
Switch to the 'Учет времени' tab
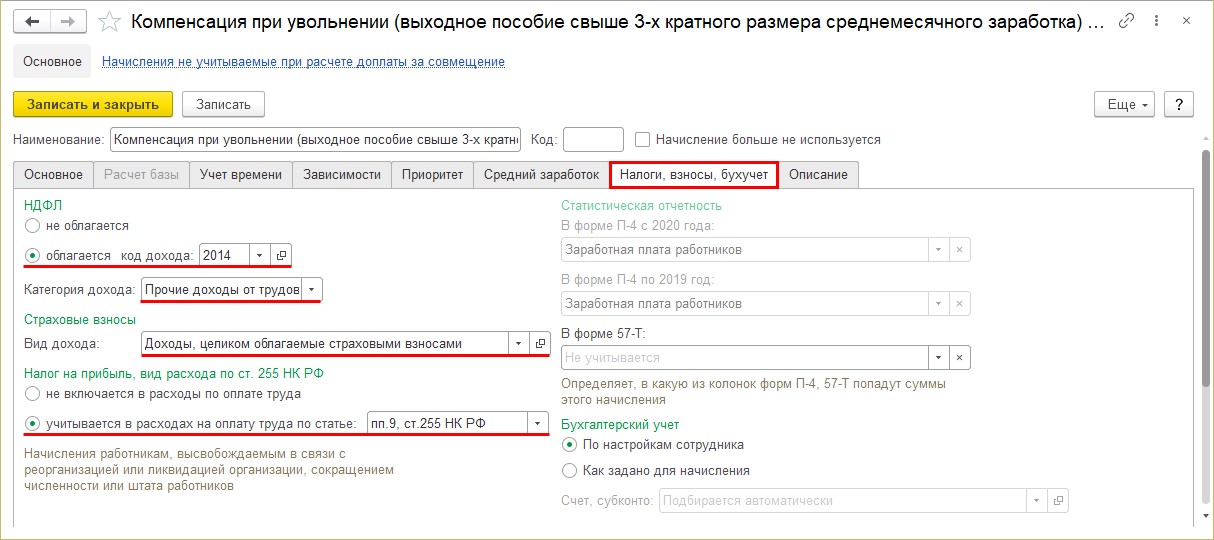click(x=241, y=174)
